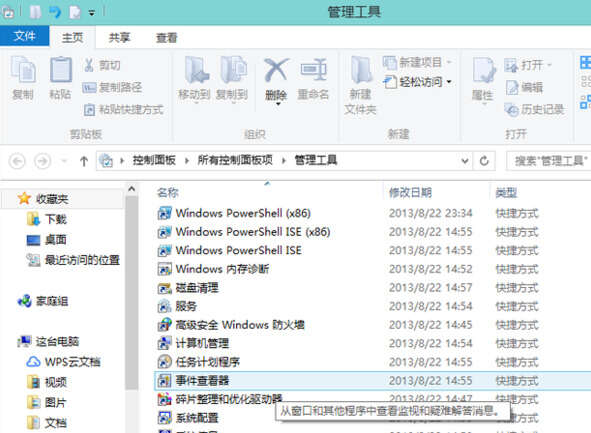The width and height of the screenshot is (591, 433).
Task: Go up one folder level
Action: coord(84,161)
